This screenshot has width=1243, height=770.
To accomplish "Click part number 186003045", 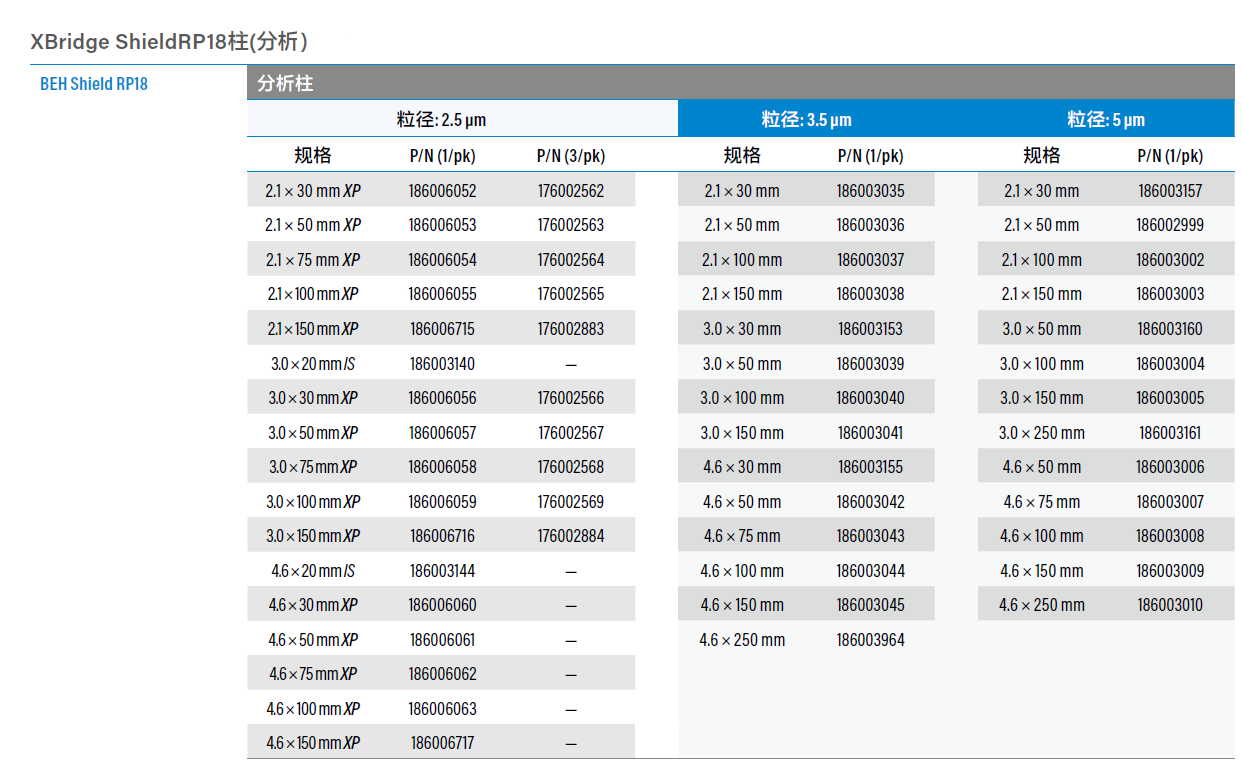I will pyautogui.click(x=870, y=605).
